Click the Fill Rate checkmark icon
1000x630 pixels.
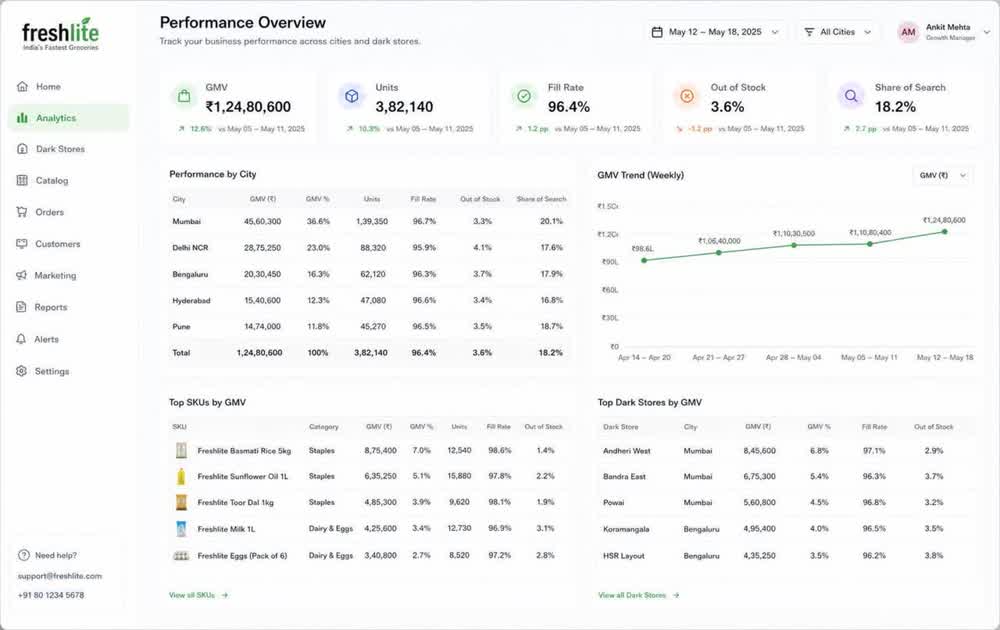tap(524, 96)
